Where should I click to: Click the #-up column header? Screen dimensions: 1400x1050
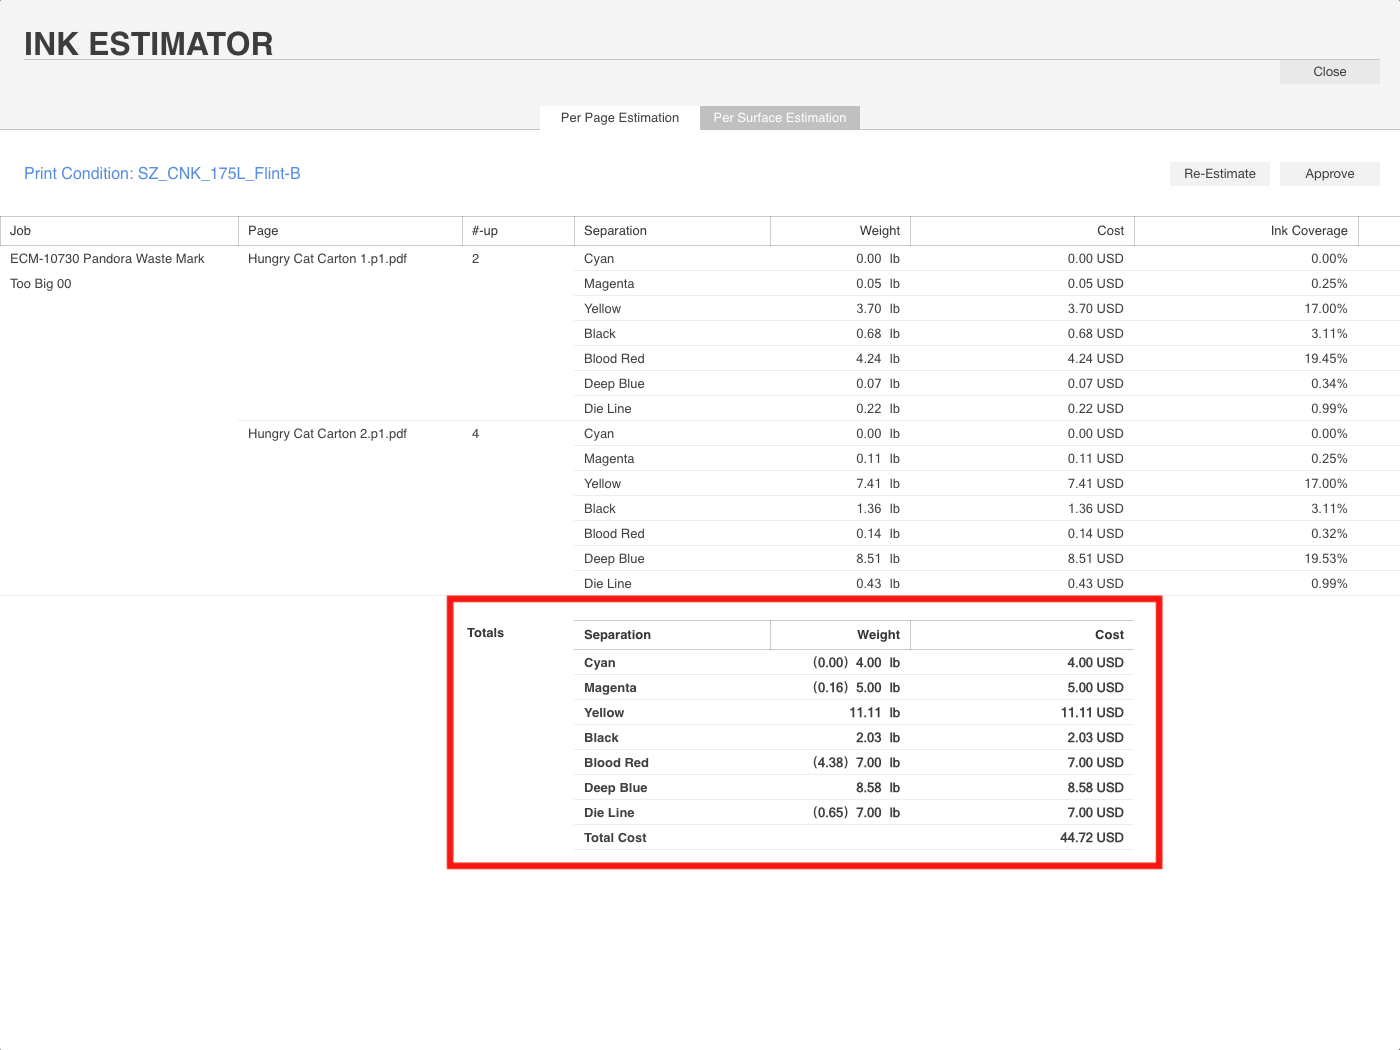tap(485, 231)
